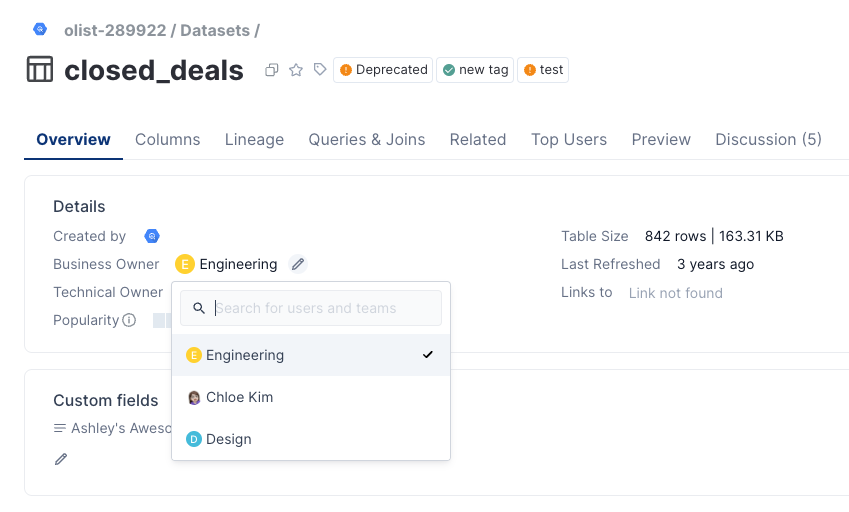Open olist-289922 breadcrumb link

[115, 30]
